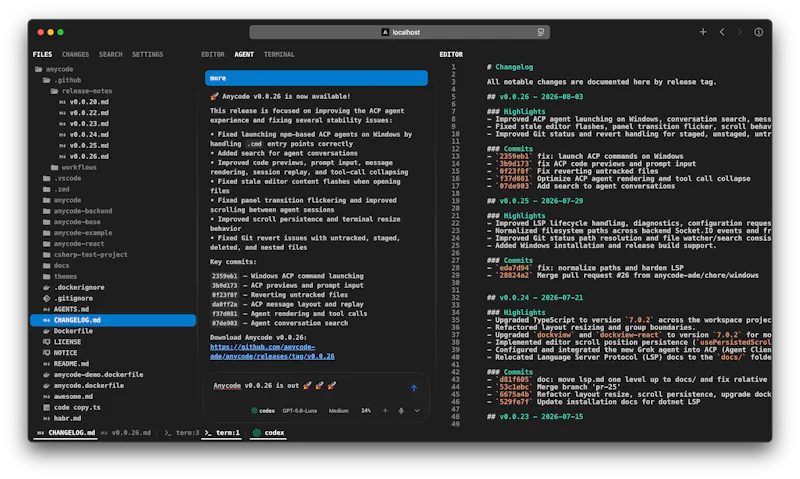This screenshot has height=479, width=800.
Task: Switch to v0.0.26.md bottom tab
Action: pyautogui.click(x=126, y=433)
